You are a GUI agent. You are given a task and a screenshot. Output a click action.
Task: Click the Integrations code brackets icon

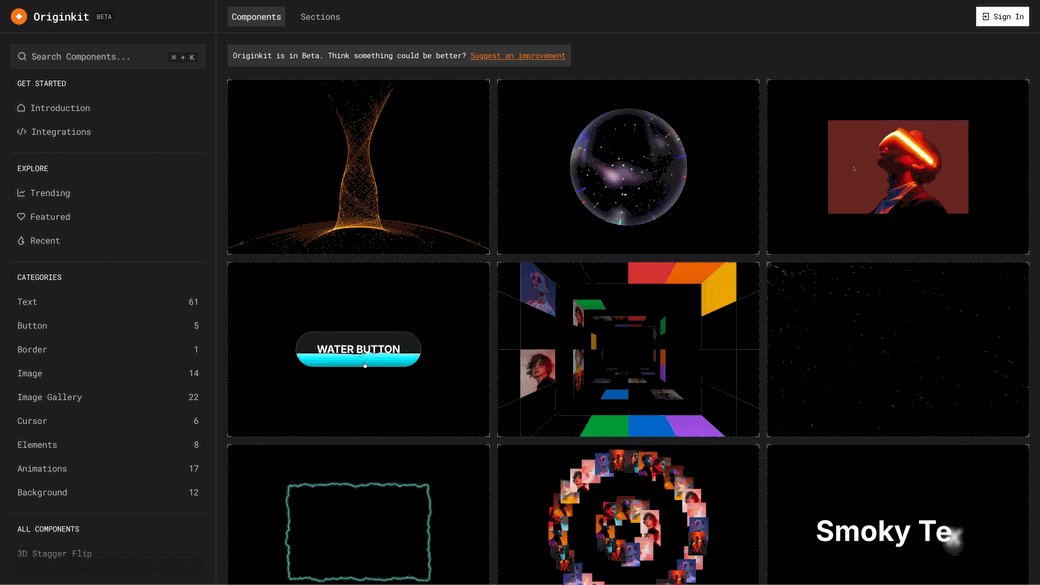pos(22,131)
